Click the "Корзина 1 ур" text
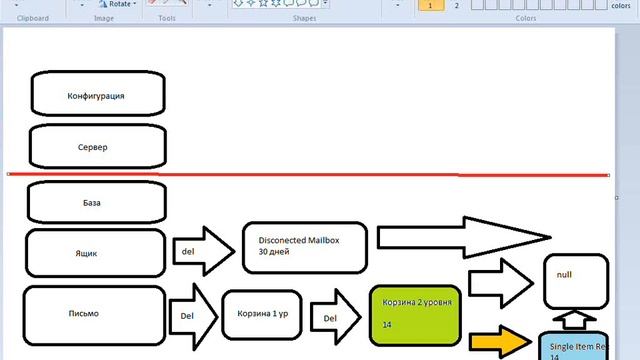This screenshot has width=640, height=360. tap(262, 313)
